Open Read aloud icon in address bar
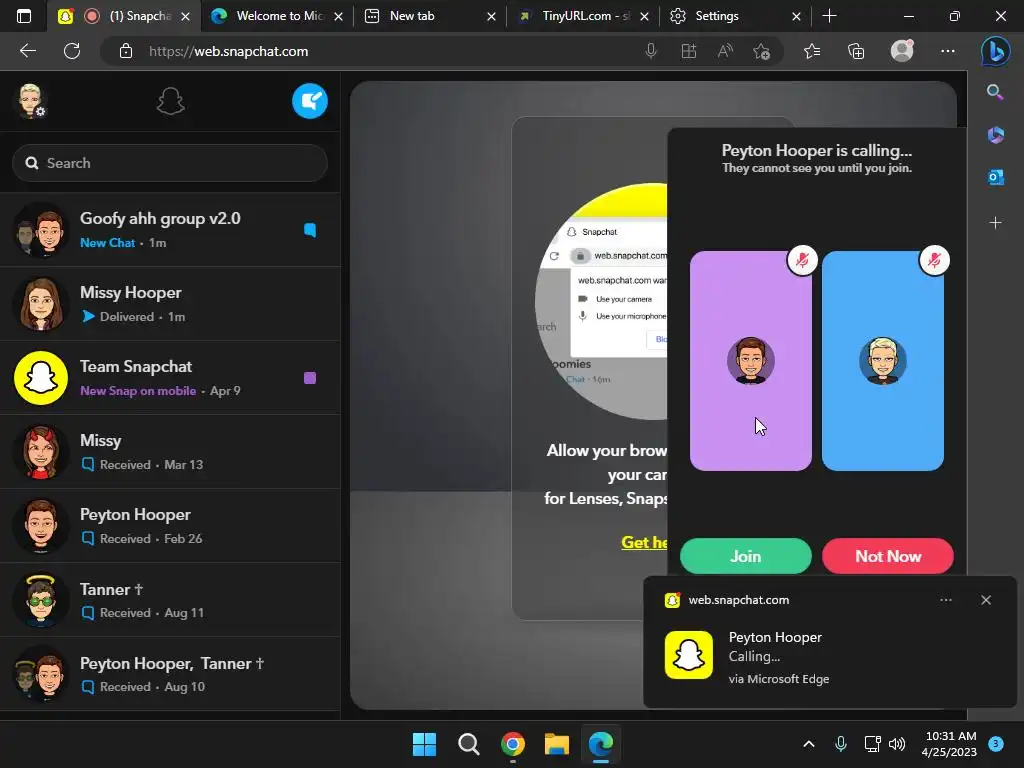Image resolution: width=1024 pixels, height=768 pixels. pos(725,51)
